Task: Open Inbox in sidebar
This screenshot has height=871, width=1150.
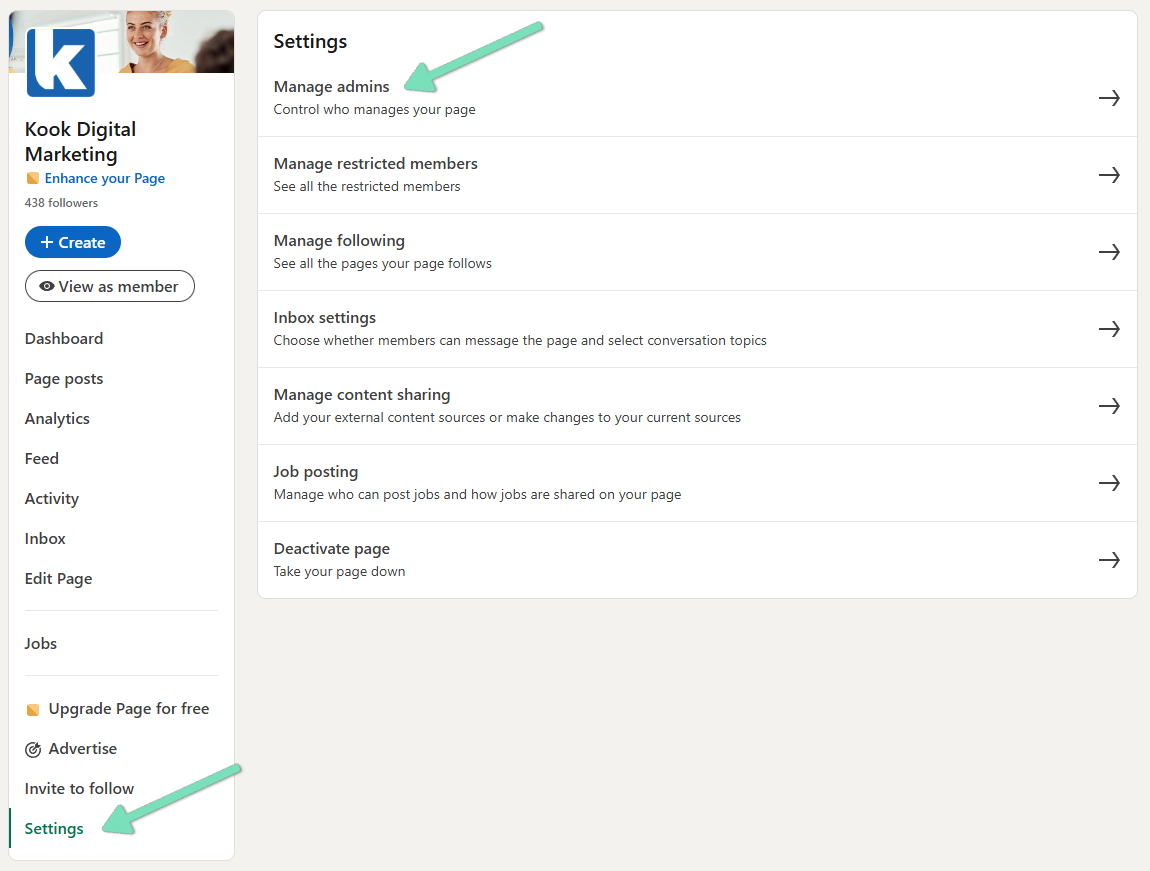Action: [45, 539]
